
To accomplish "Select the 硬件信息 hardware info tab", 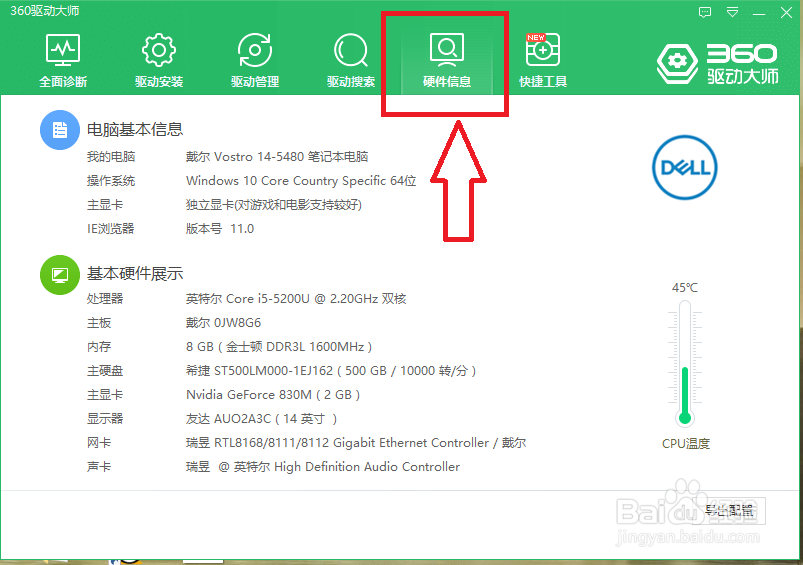I will click(447, 60).
